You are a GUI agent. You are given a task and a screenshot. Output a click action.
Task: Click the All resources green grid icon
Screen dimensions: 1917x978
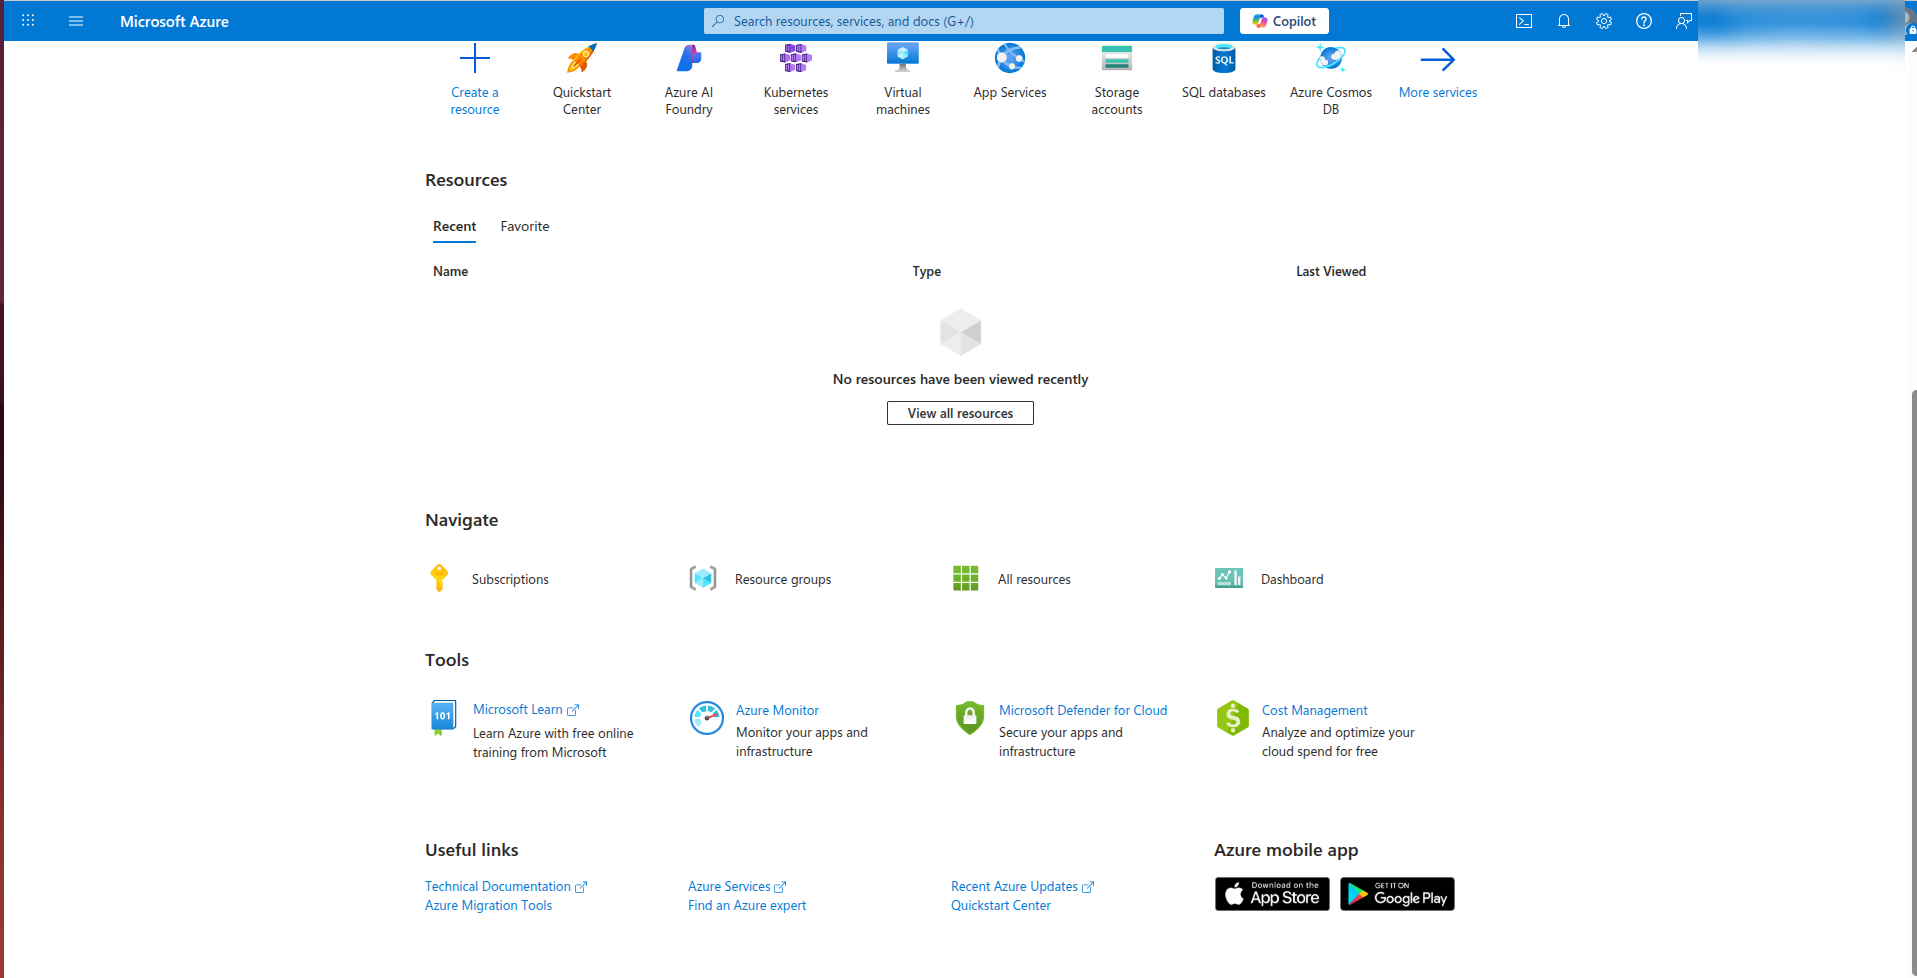pos(966,578)
